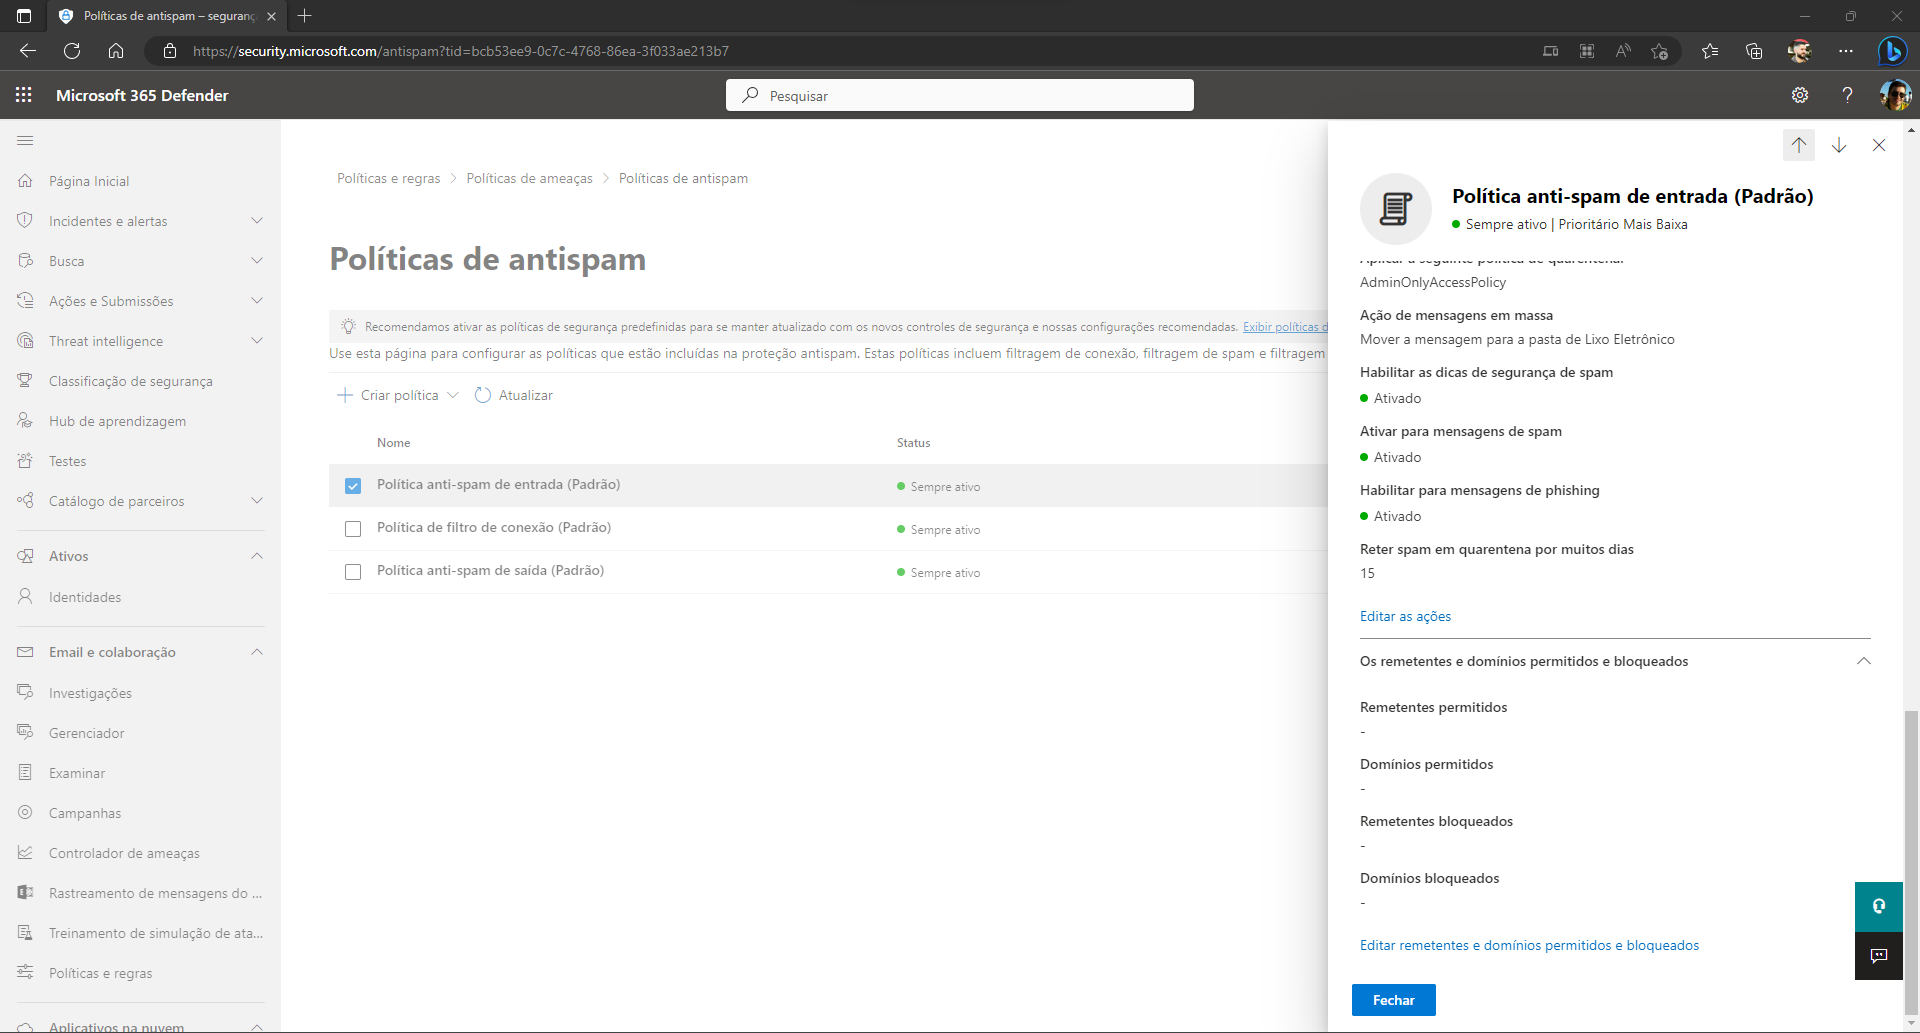
Task: Open the browser settings ellipsis menu
Action: point(1846,51)
